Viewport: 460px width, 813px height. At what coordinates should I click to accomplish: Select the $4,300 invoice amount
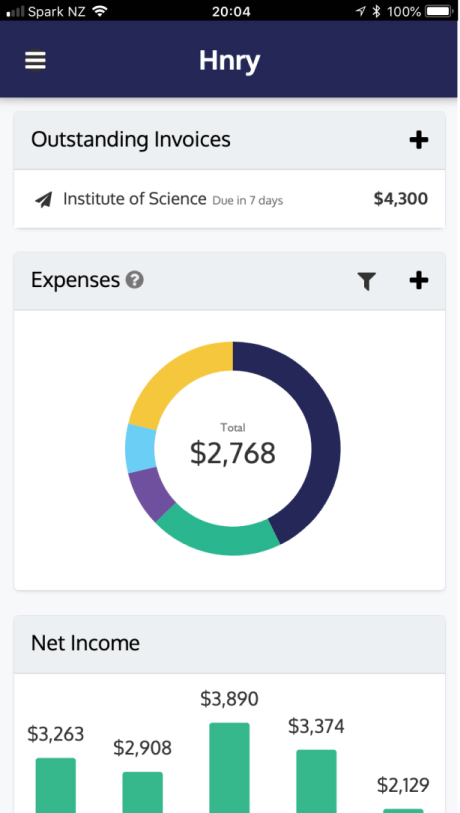click(400, 199)
